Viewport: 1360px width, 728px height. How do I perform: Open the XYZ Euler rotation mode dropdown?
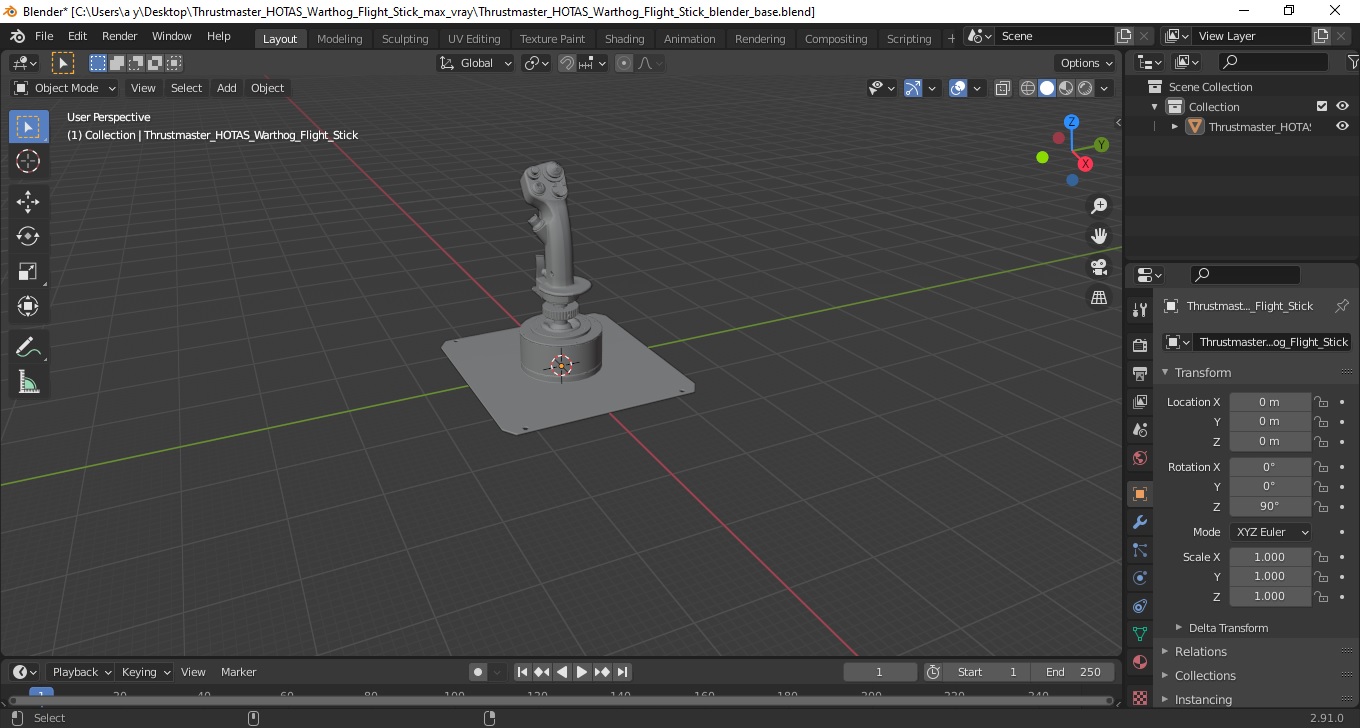1270,532
